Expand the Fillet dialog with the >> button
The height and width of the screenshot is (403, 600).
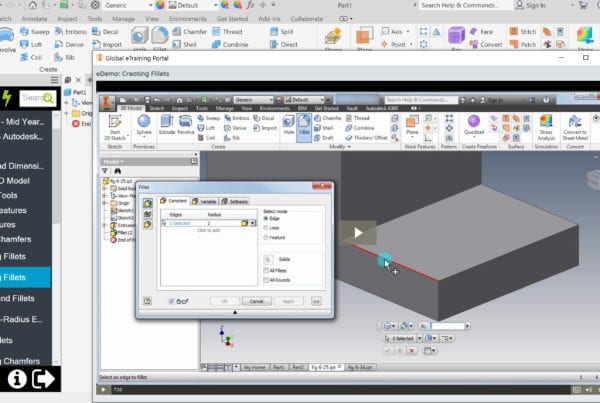(x=316, y=300)
